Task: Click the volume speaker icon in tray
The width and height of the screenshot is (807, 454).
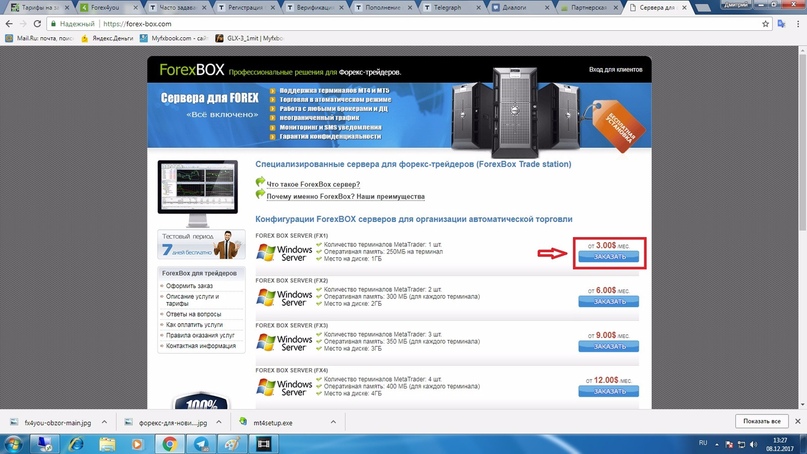Action: point(753,444)
